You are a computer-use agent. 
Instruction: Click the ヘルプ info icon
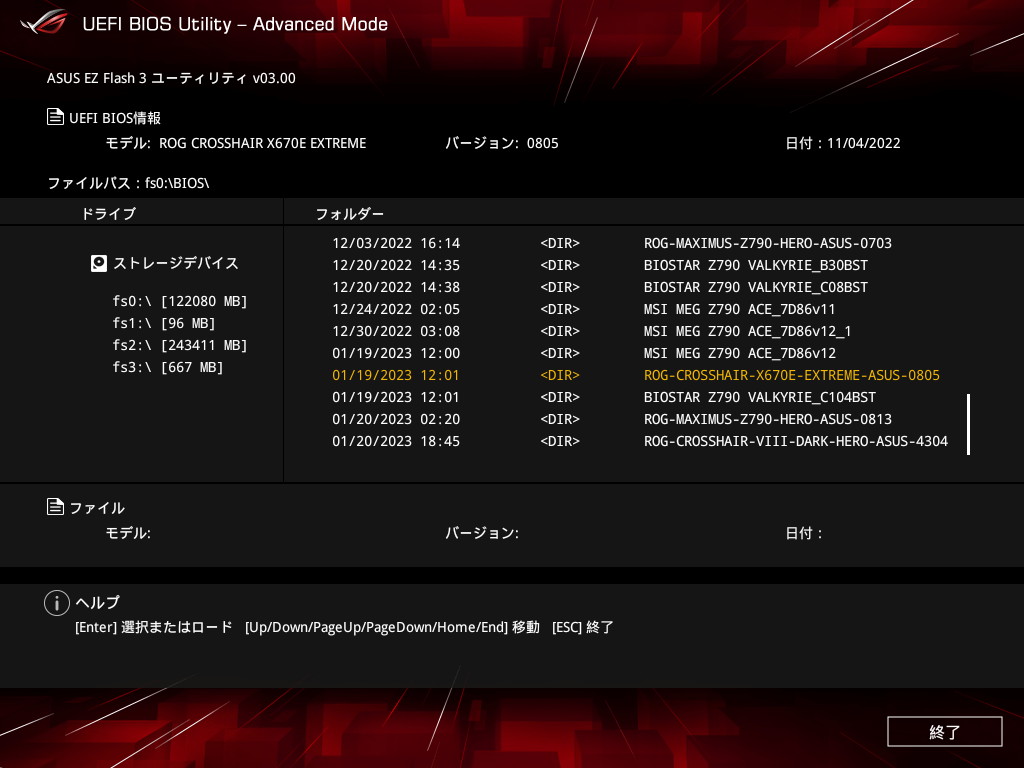(57, 603)
